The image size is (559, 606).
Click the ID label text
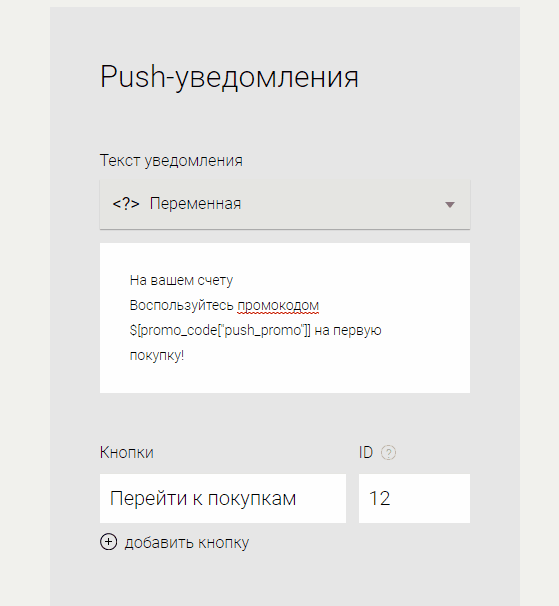[x=366, y=452]
